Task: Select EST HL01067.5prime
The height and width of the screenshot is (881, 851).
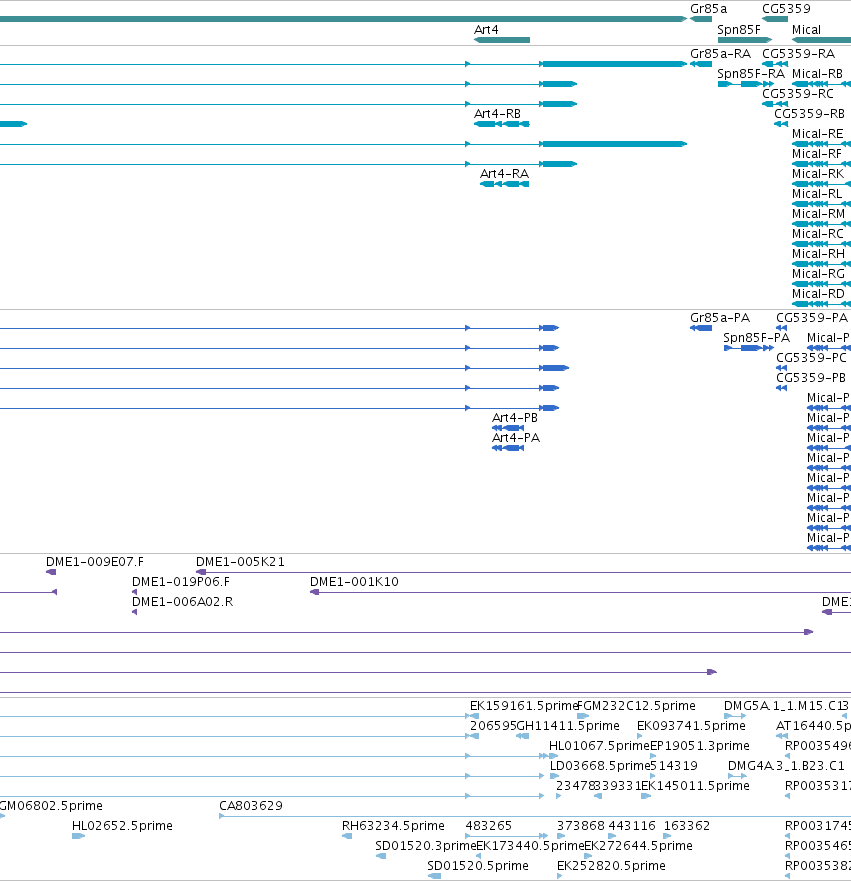Action: tap(554, 756)
